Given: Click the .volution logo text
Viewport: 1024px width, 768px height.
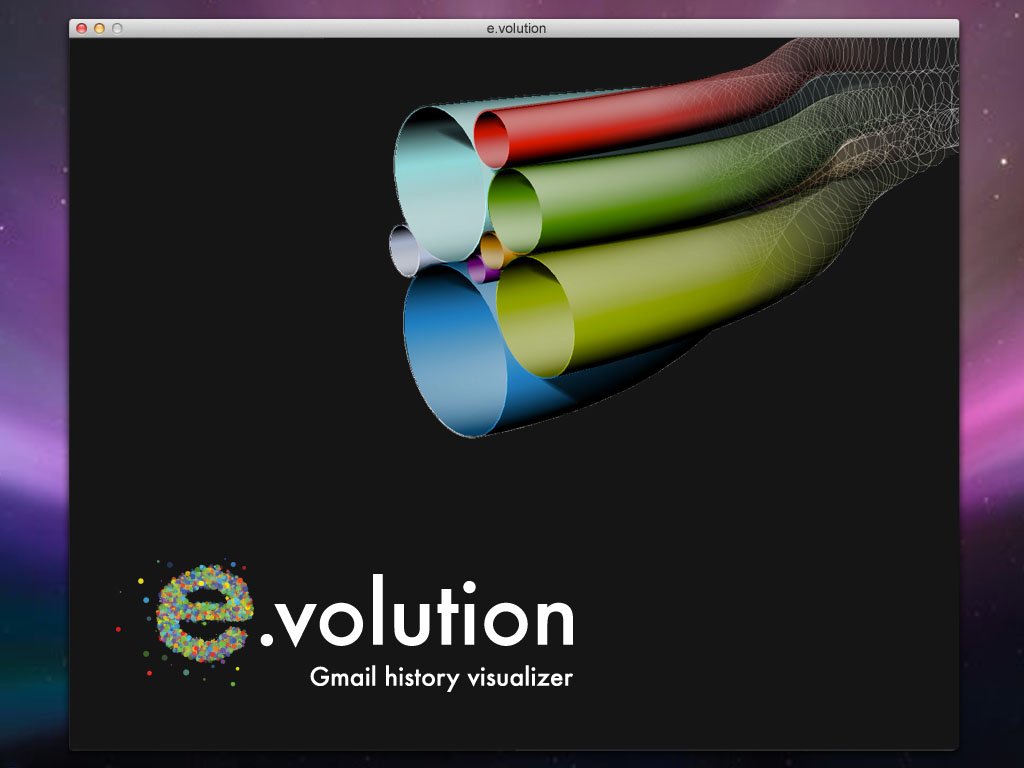Looking at the screenshot, I should [x=417, y=611].
